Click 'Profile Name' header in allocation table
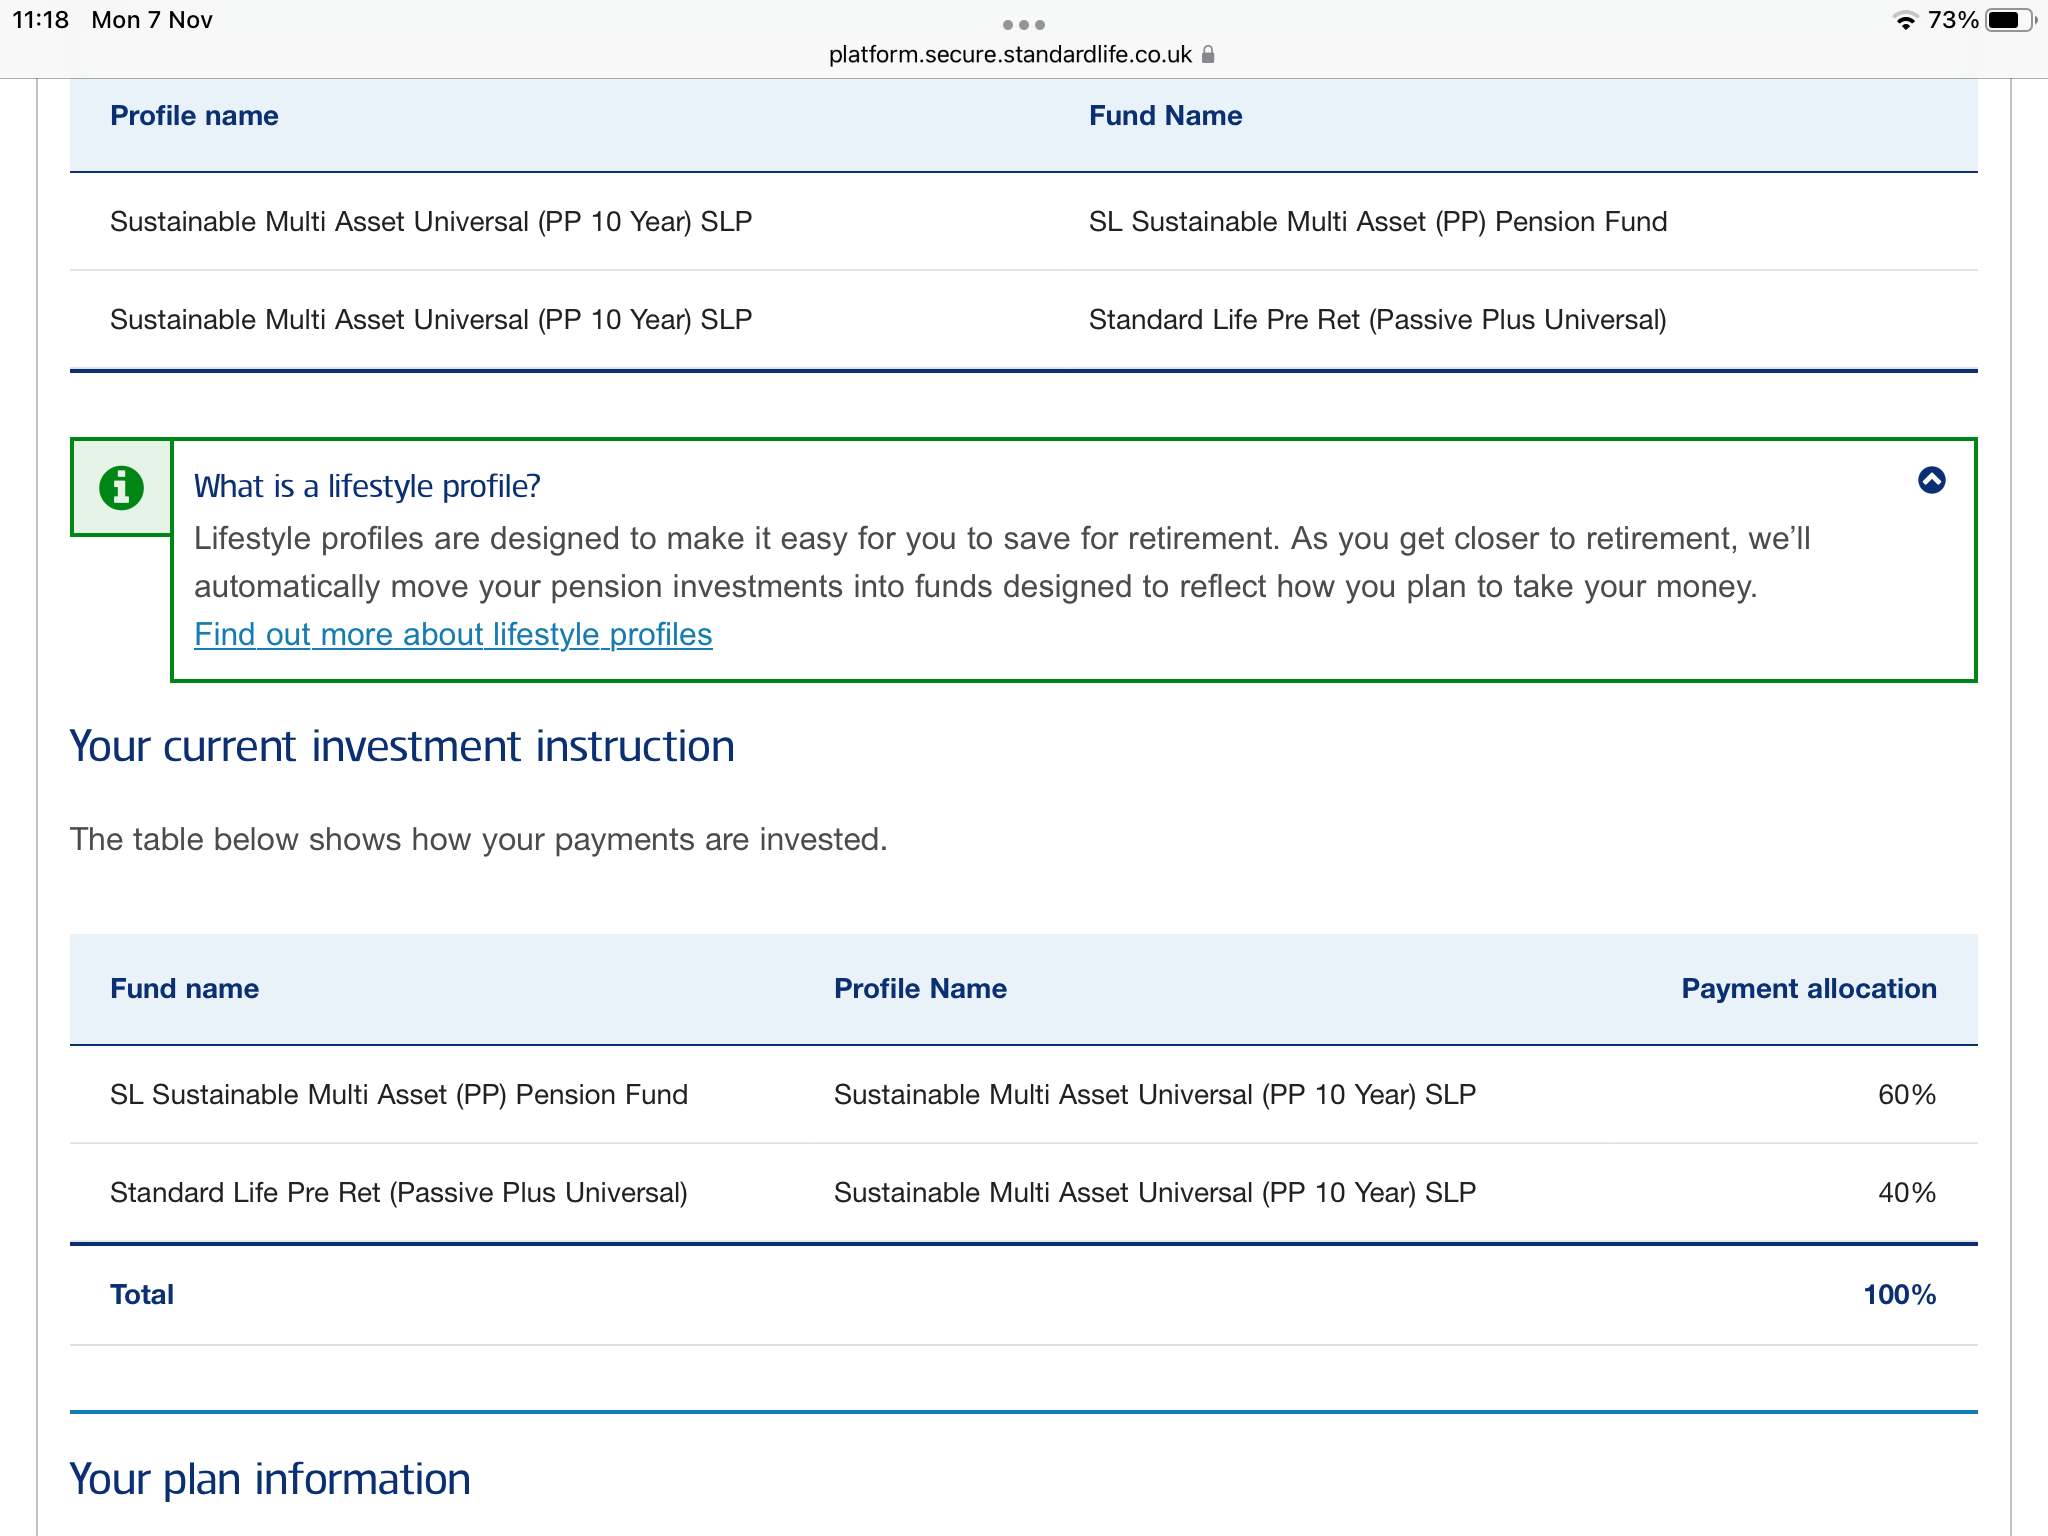Image resolution: width=2048 pixels, height=1536 pixels. click(x=920, y=989)
